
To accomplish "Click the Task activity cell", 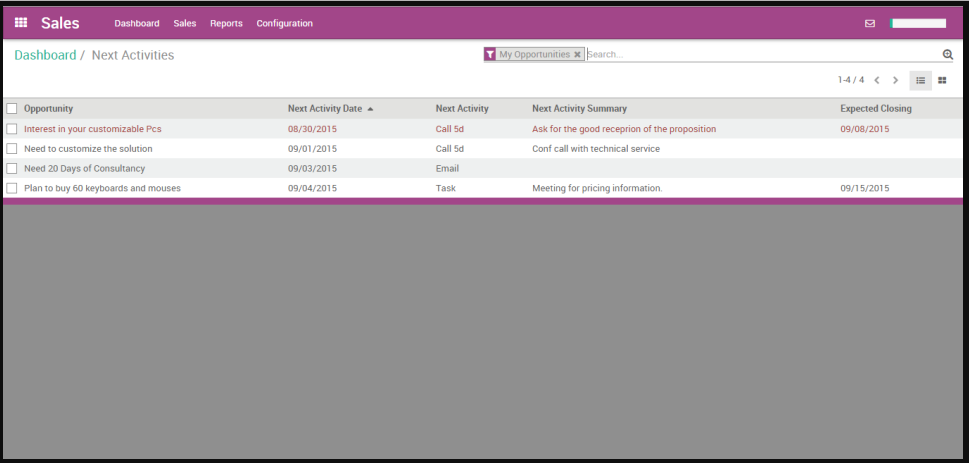I will 446,188.
